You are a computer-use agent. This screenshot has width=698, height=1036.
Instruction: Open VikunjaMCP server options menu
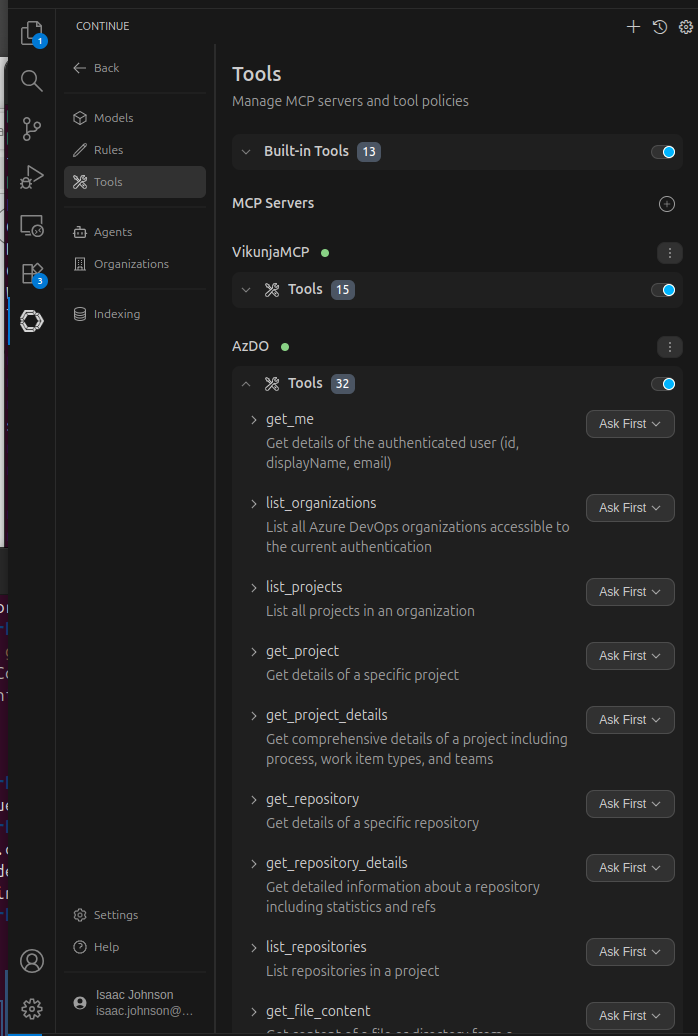(669, 253)
